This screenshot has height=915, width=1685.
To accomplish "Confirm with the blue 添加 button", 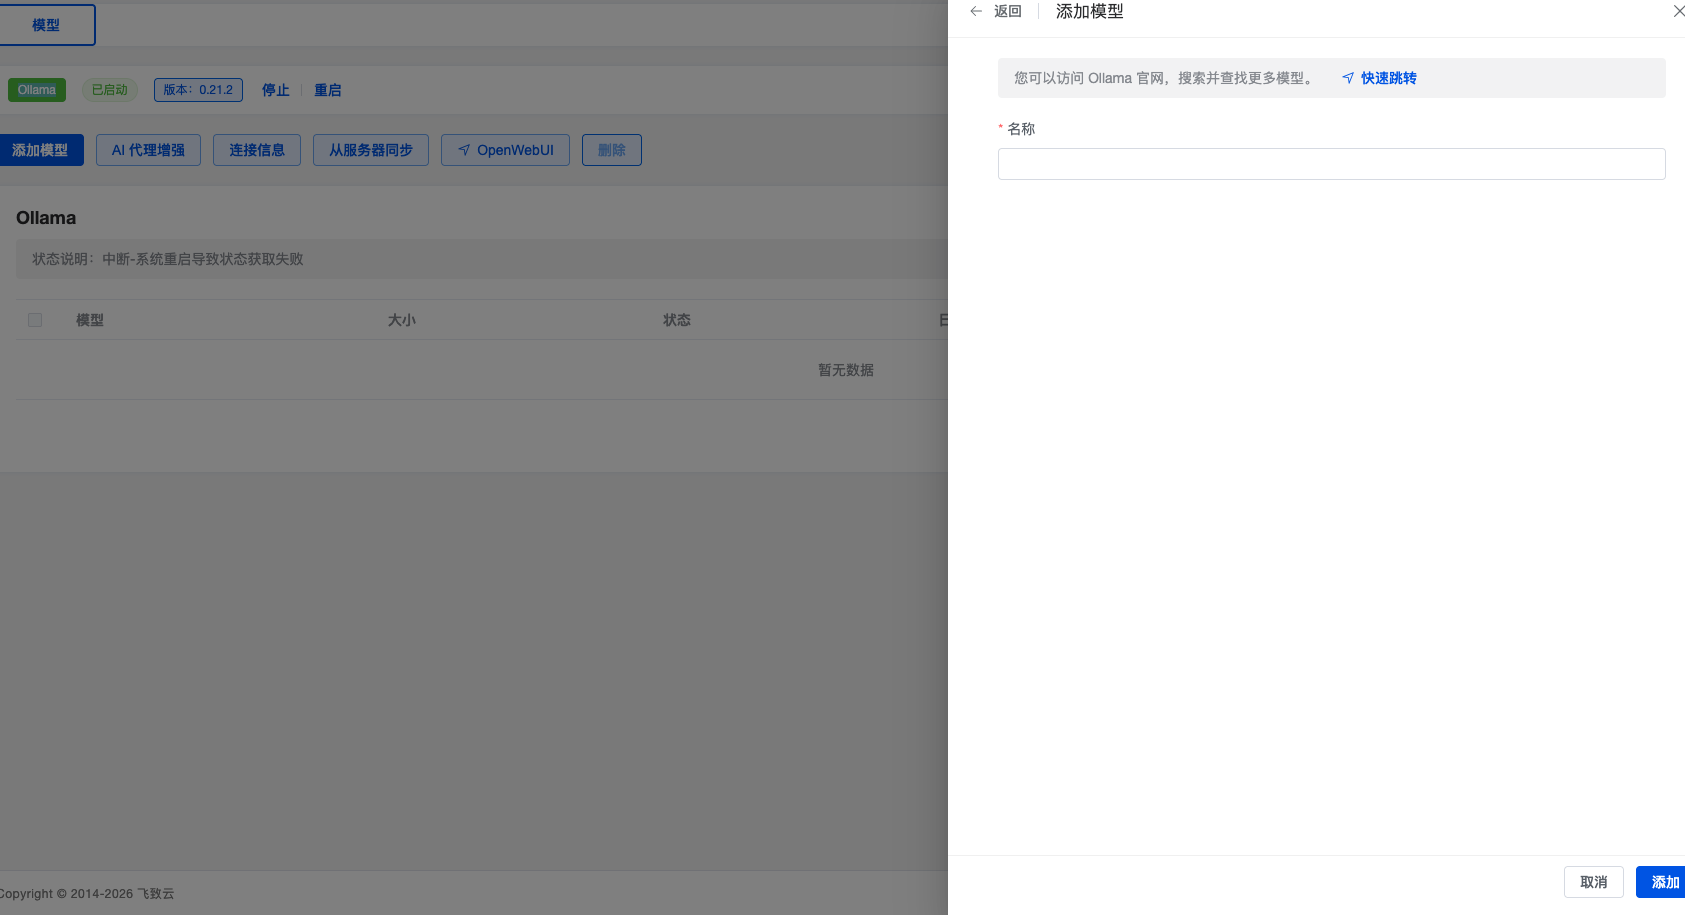I will pyautogui.click(x=1662, y=882).
